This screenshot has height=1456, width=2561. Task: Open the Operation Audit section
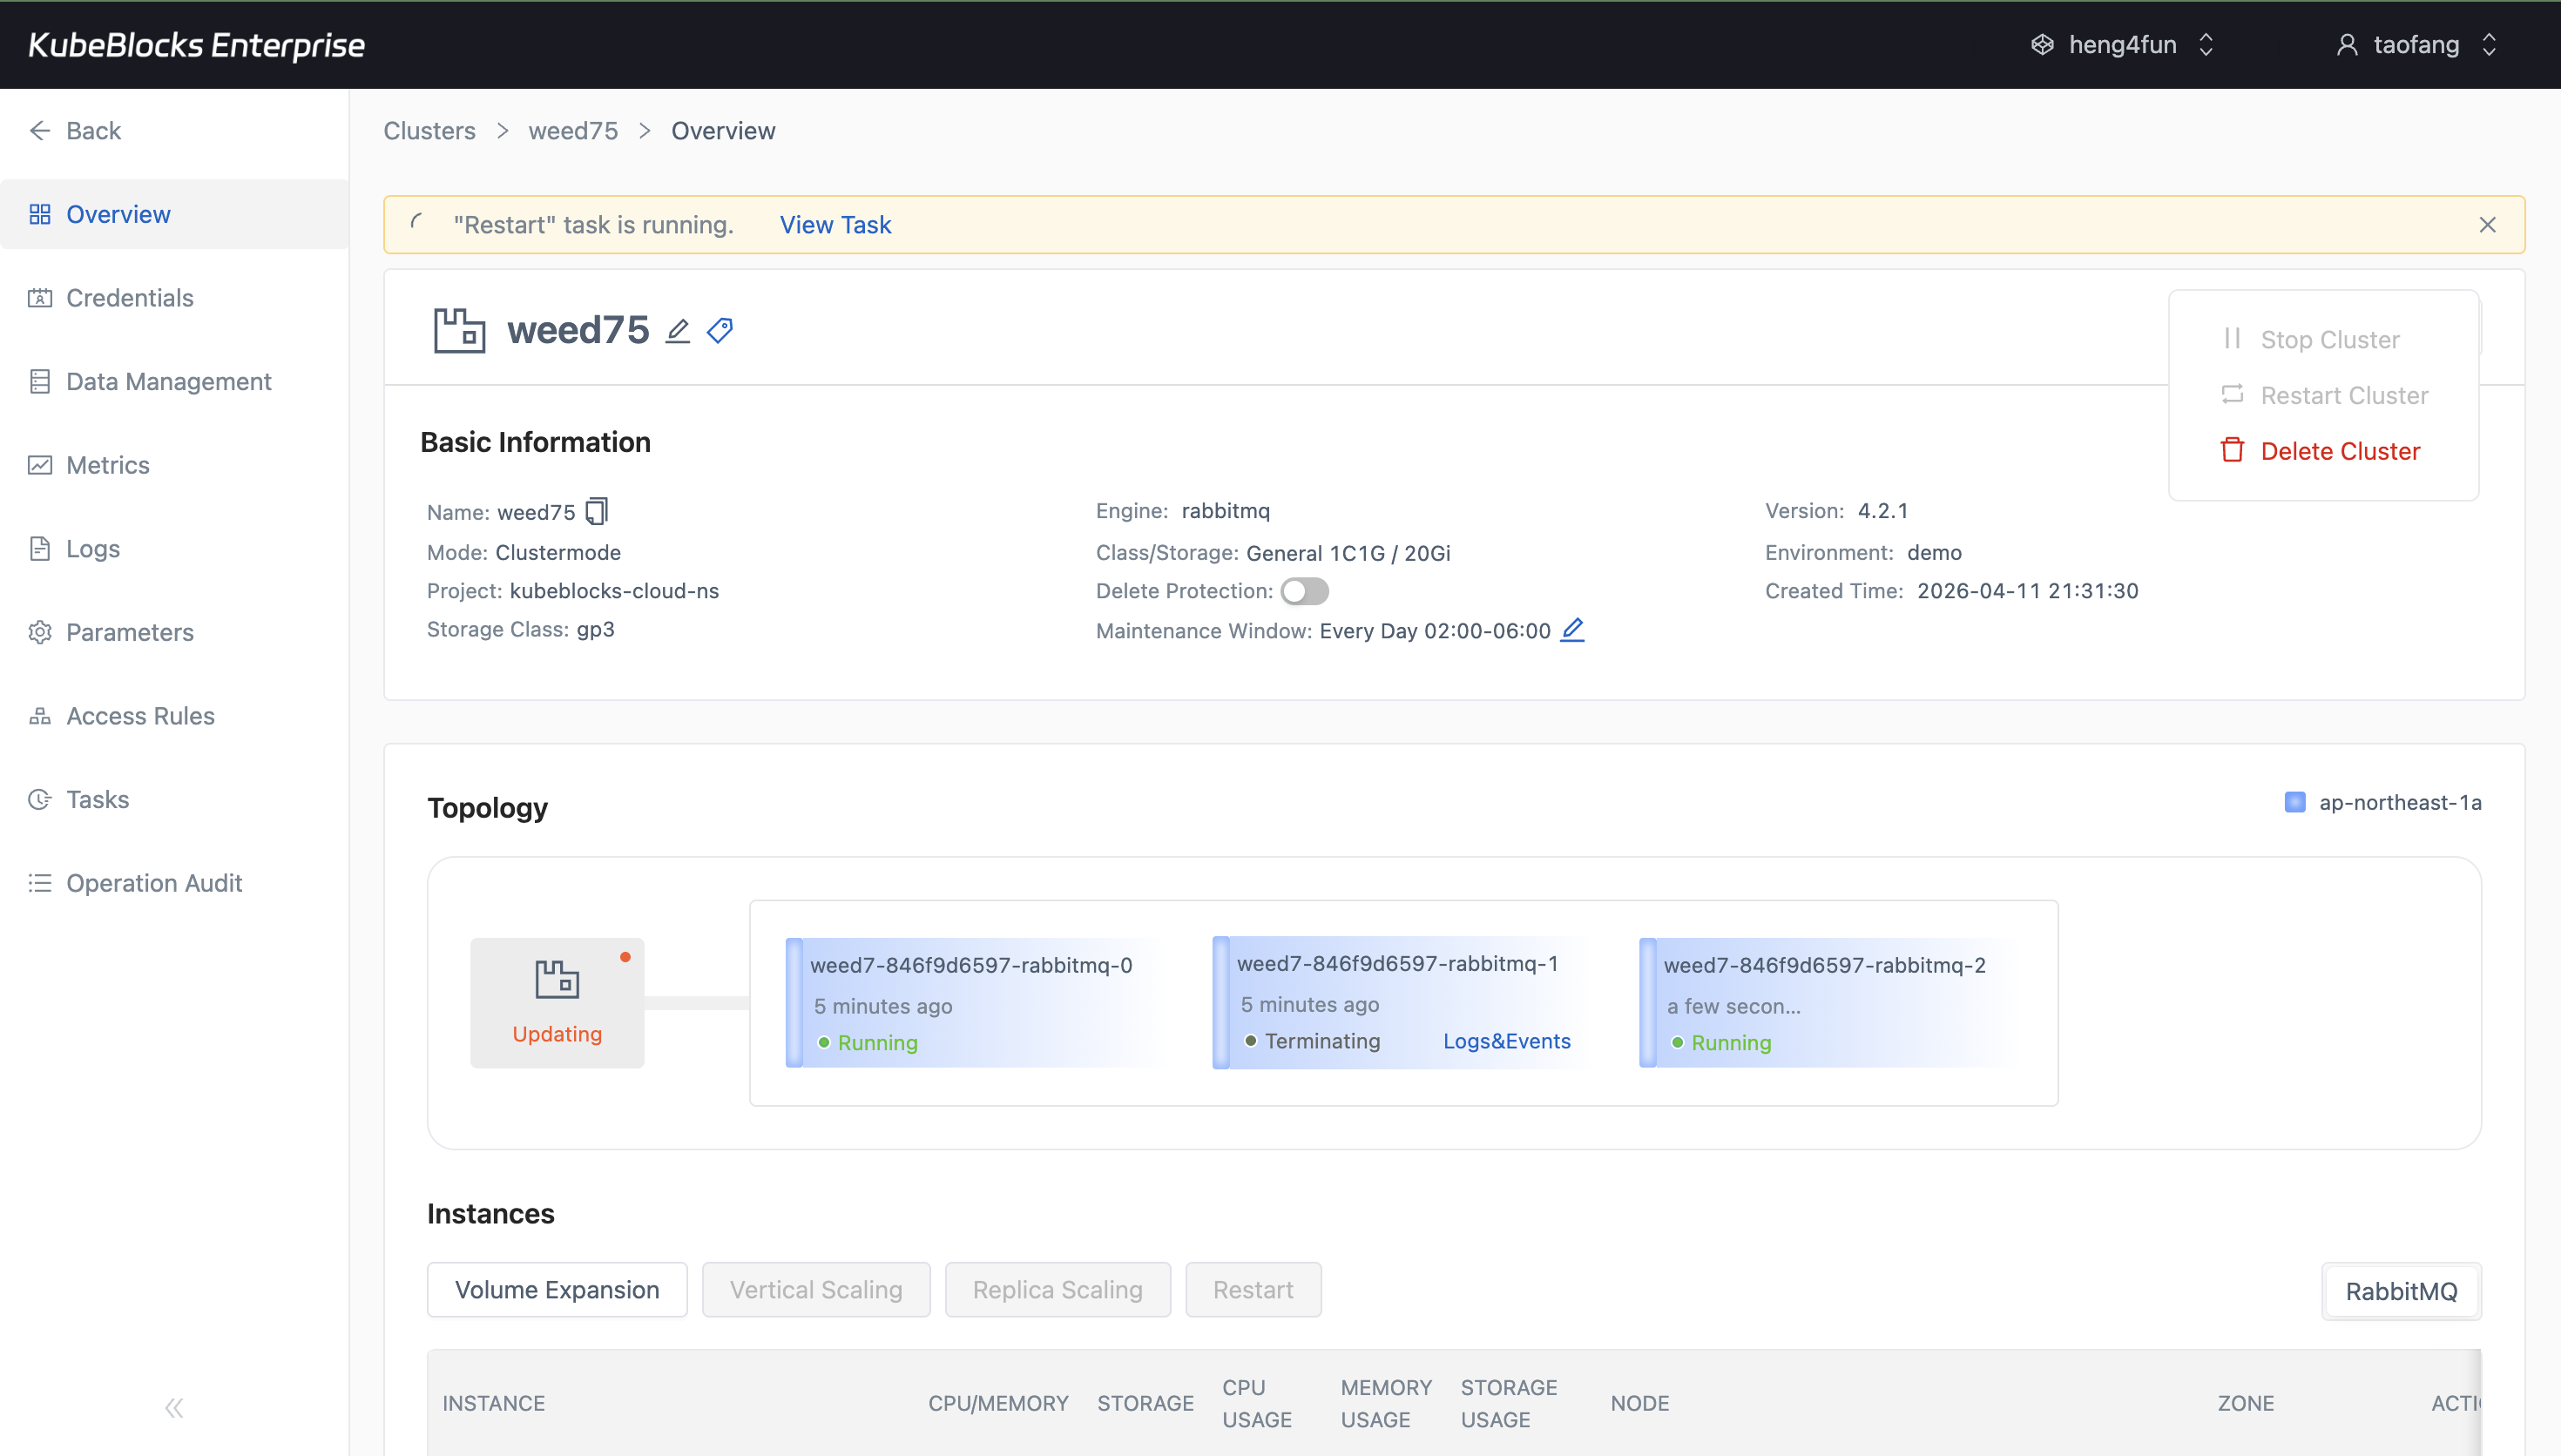pyautogui.click(x=154, y=883)
